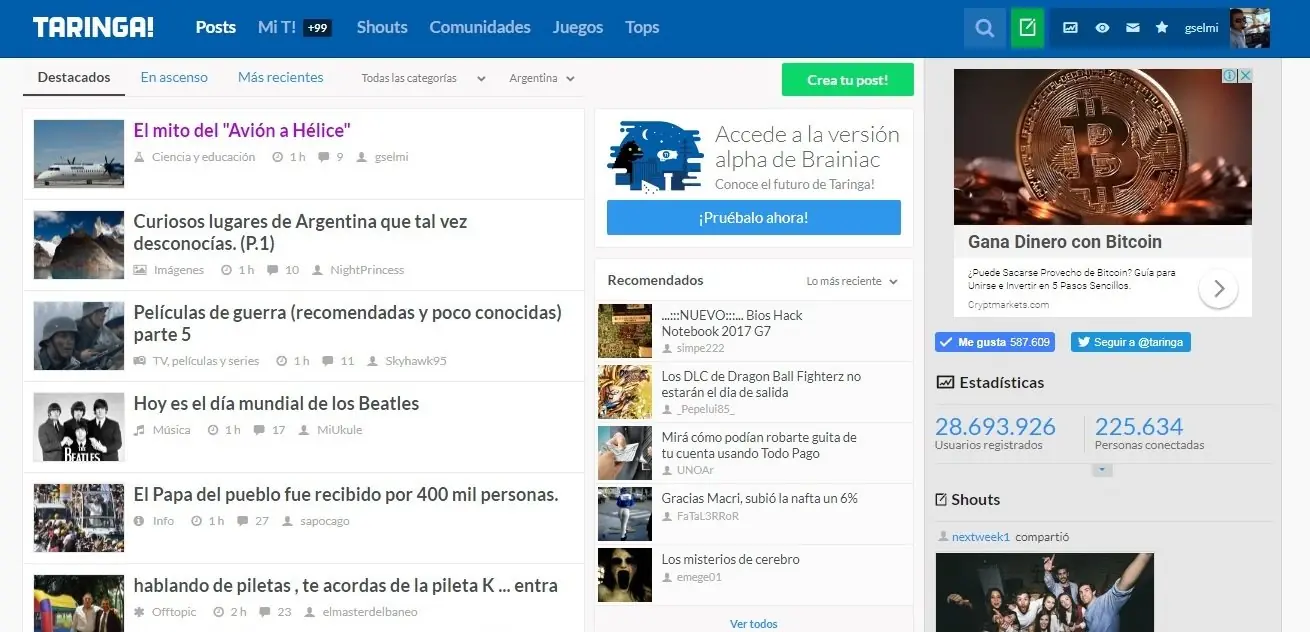Open post El mito del "Avión a Hélice"

tap(242, 130)
